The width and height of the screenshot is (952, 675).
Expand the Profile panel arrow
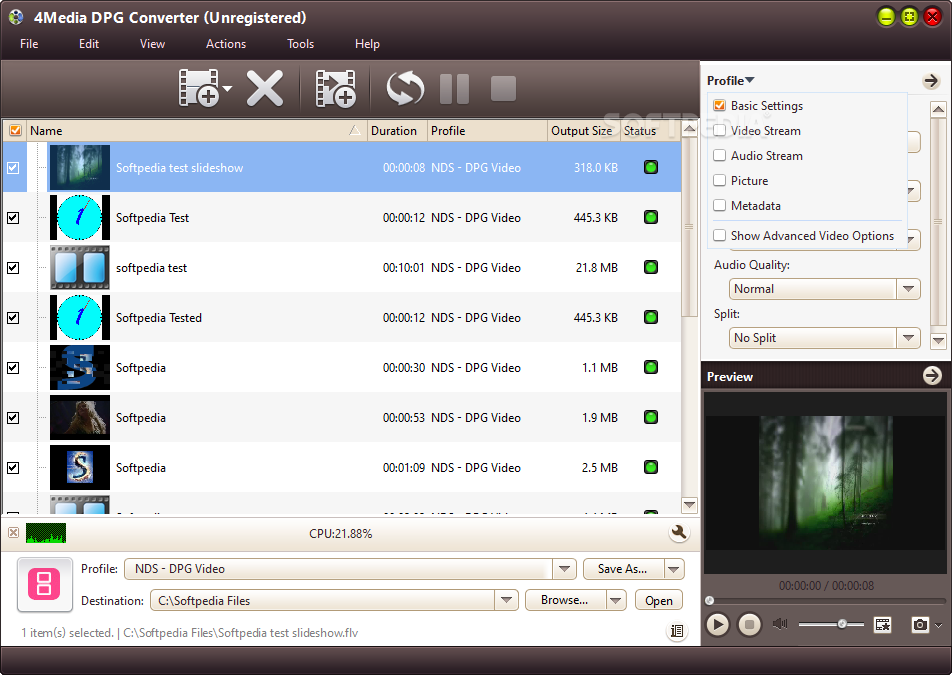931,81
